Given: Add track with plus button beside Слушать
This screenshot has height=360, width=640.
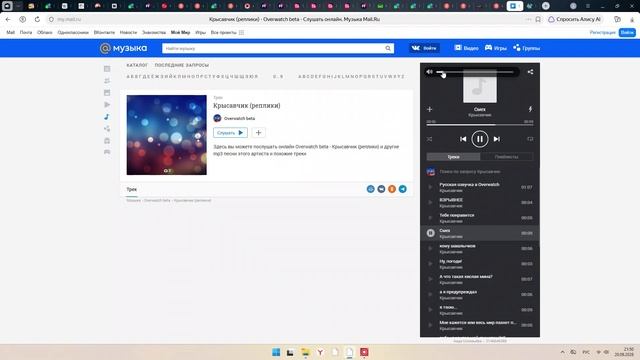Looking at the screenshot, I should click(x=258, y=133).
